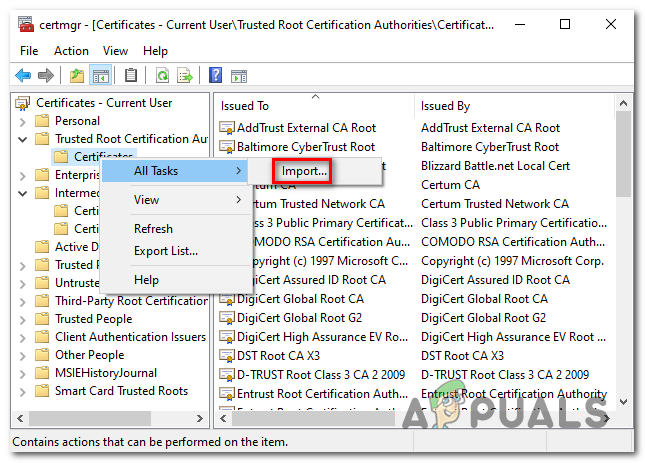Select Import... from the submenu

pyautogui.click(x=304, y=171)
